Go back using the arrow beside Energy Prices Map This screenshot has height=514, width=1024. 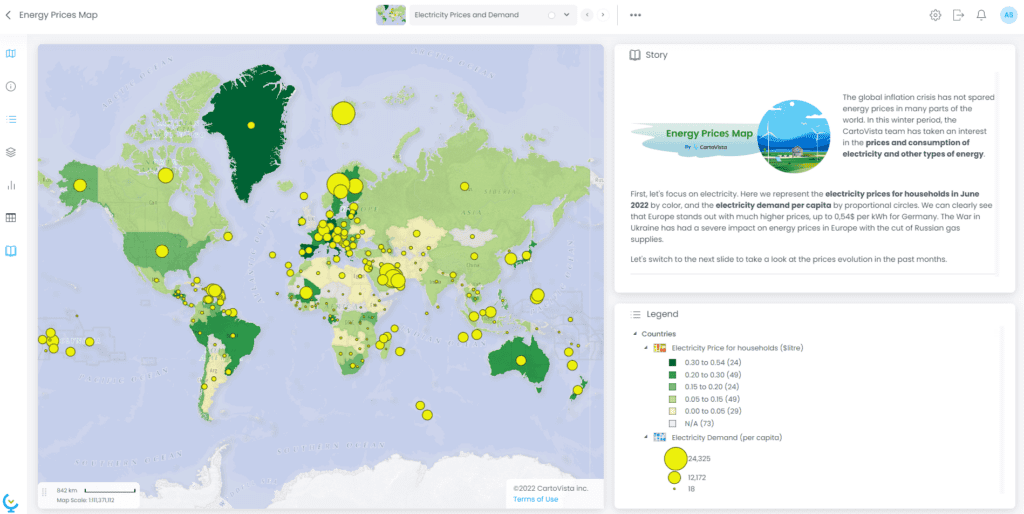tap(8, 14)
